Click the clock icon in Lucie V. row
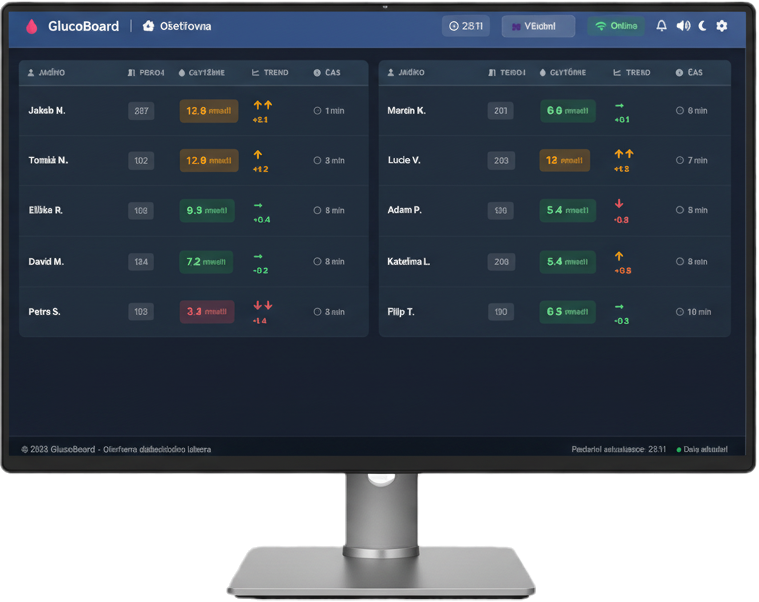The width and height of the screenshot is (759, 602). [680, 160]
